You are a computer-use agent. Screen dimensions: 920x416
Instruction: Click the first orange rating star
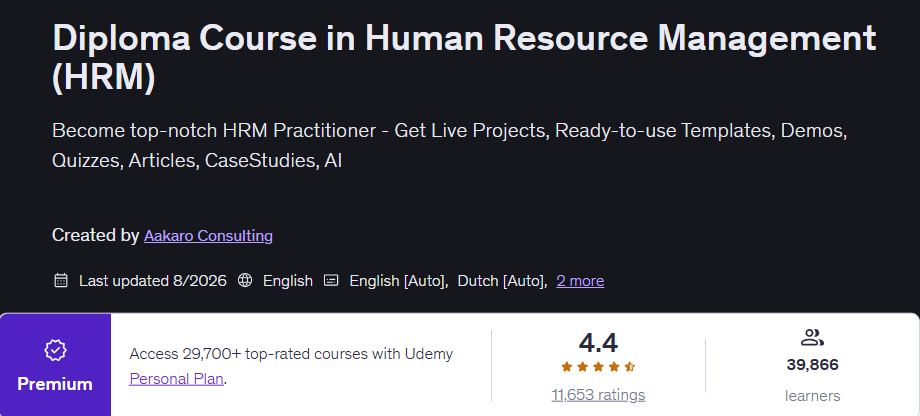coord(567,367)
